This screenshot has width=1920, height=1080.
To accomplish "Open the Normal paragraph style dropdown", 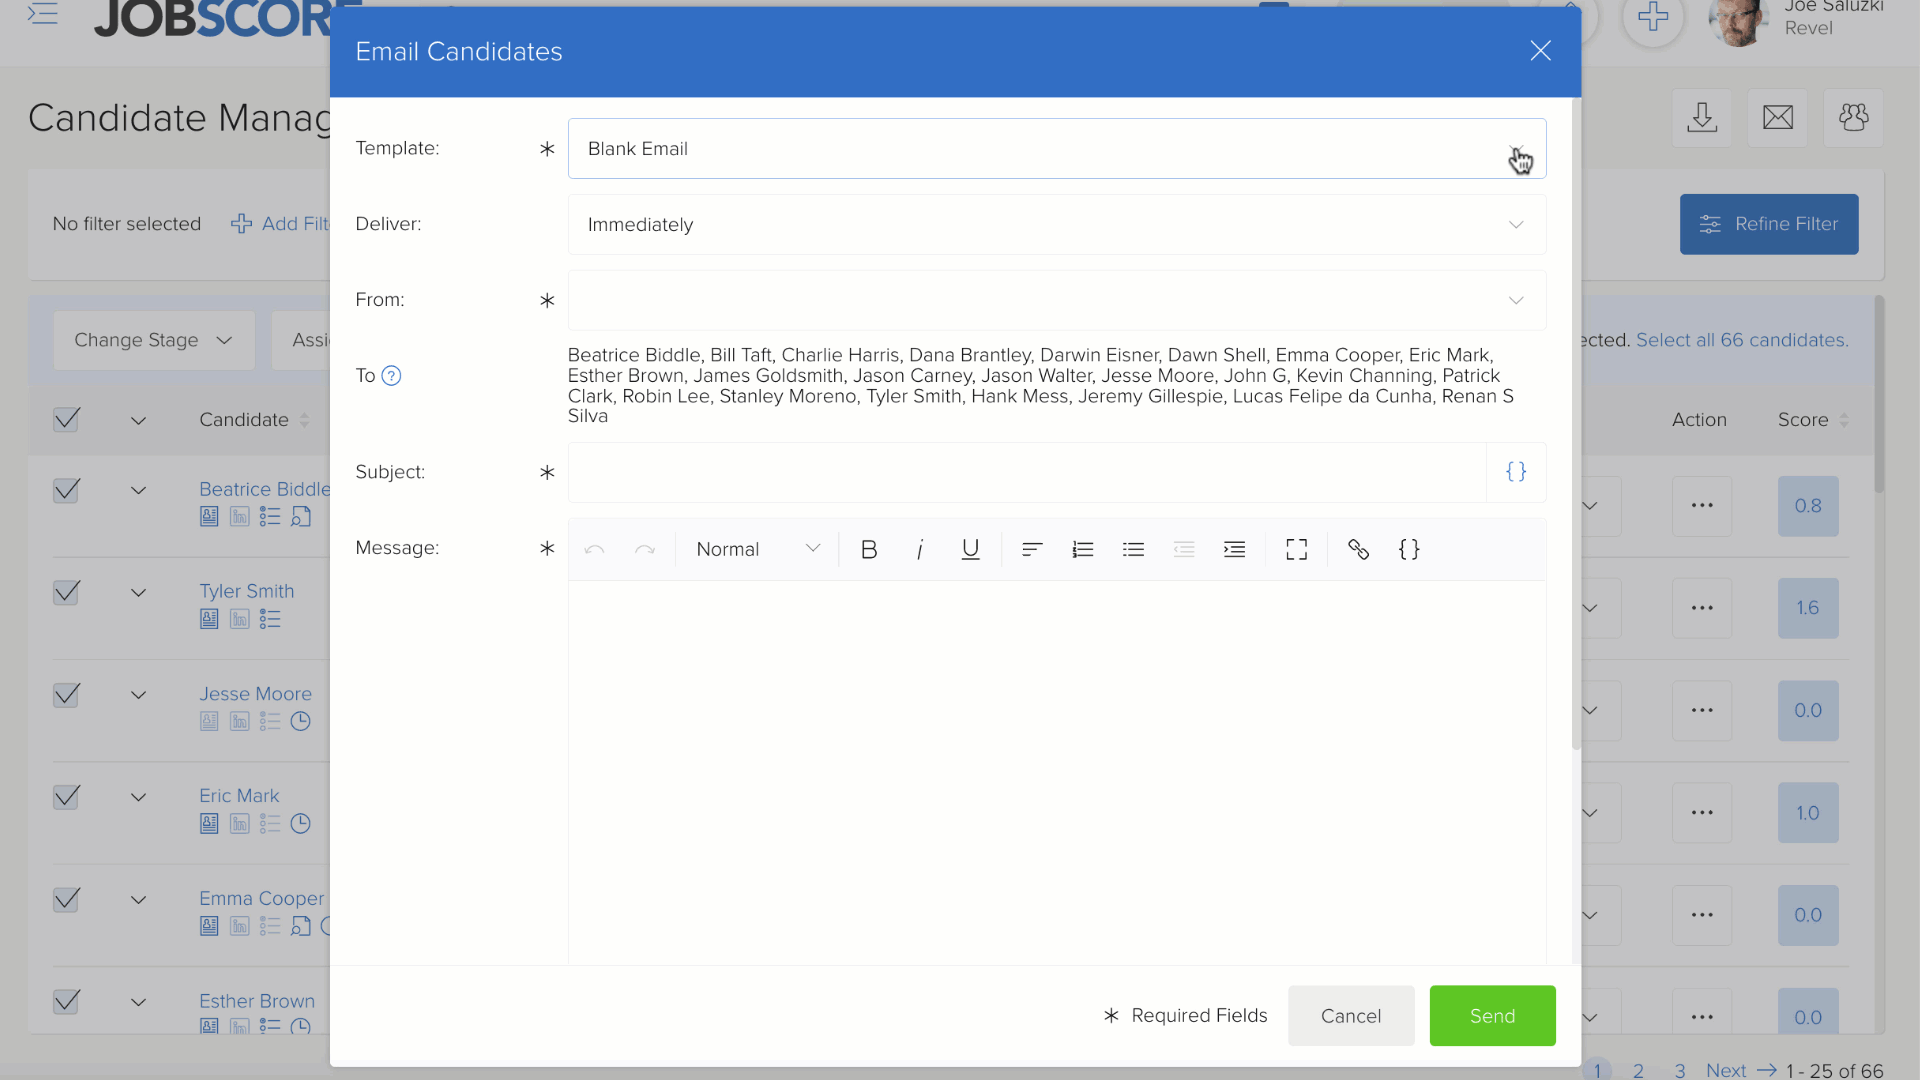I will [x=755, y=549].
